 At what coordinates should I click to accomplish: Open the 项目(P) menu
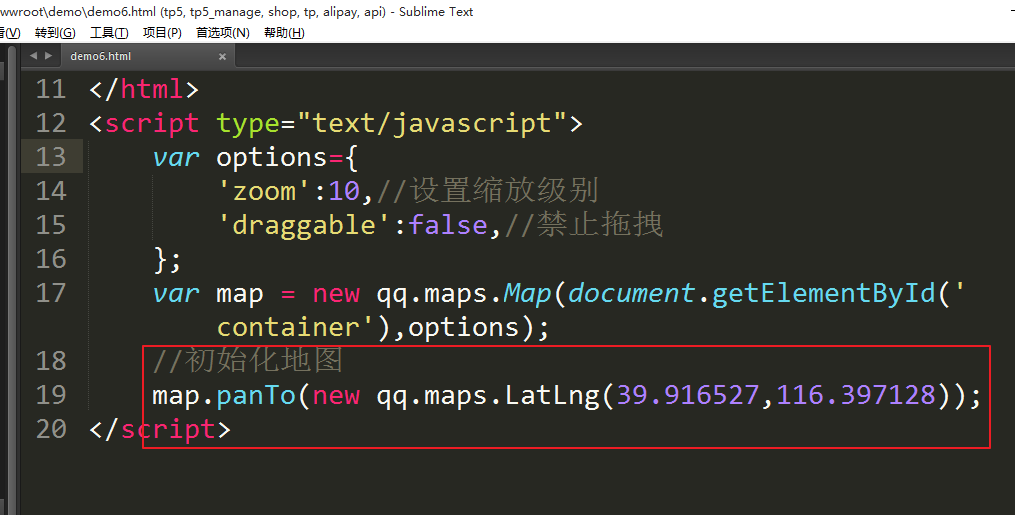pyautogui.click(x=162, y=32)
